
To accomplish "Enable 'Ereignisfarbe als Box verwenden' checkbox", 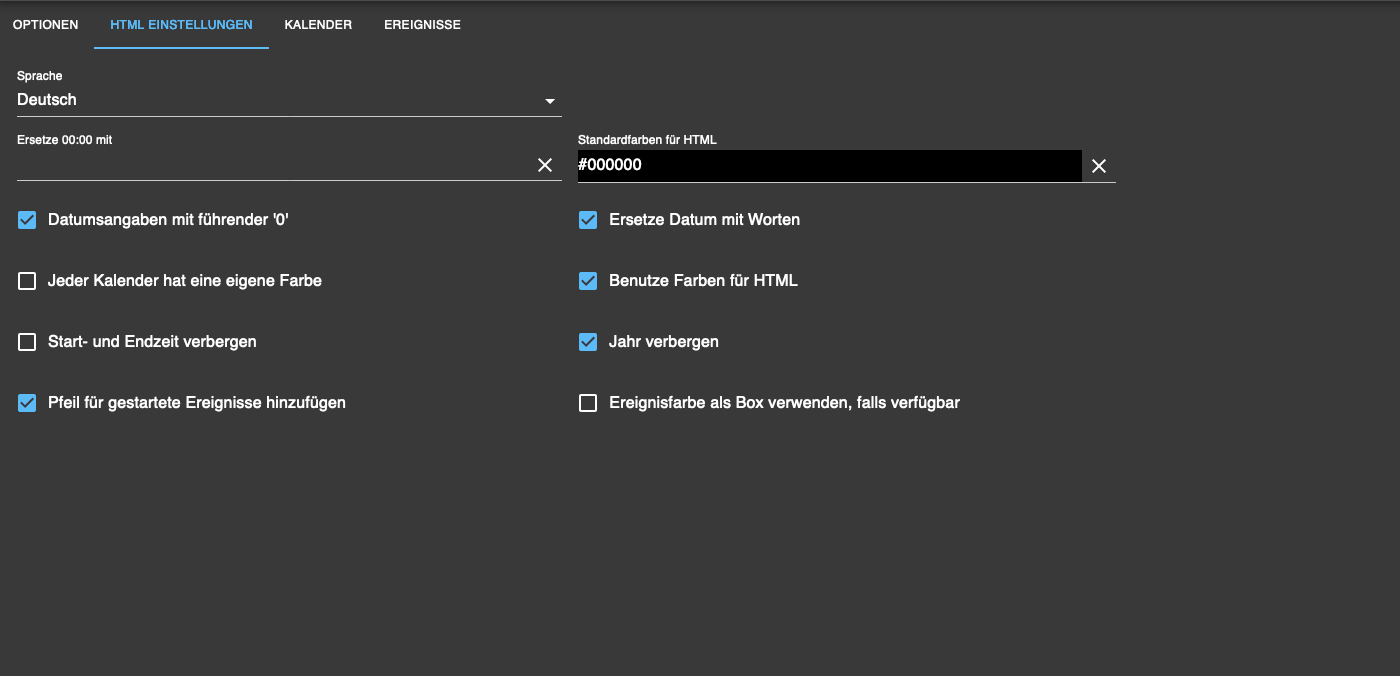I will pyautogui.click(x=588, y=403).
